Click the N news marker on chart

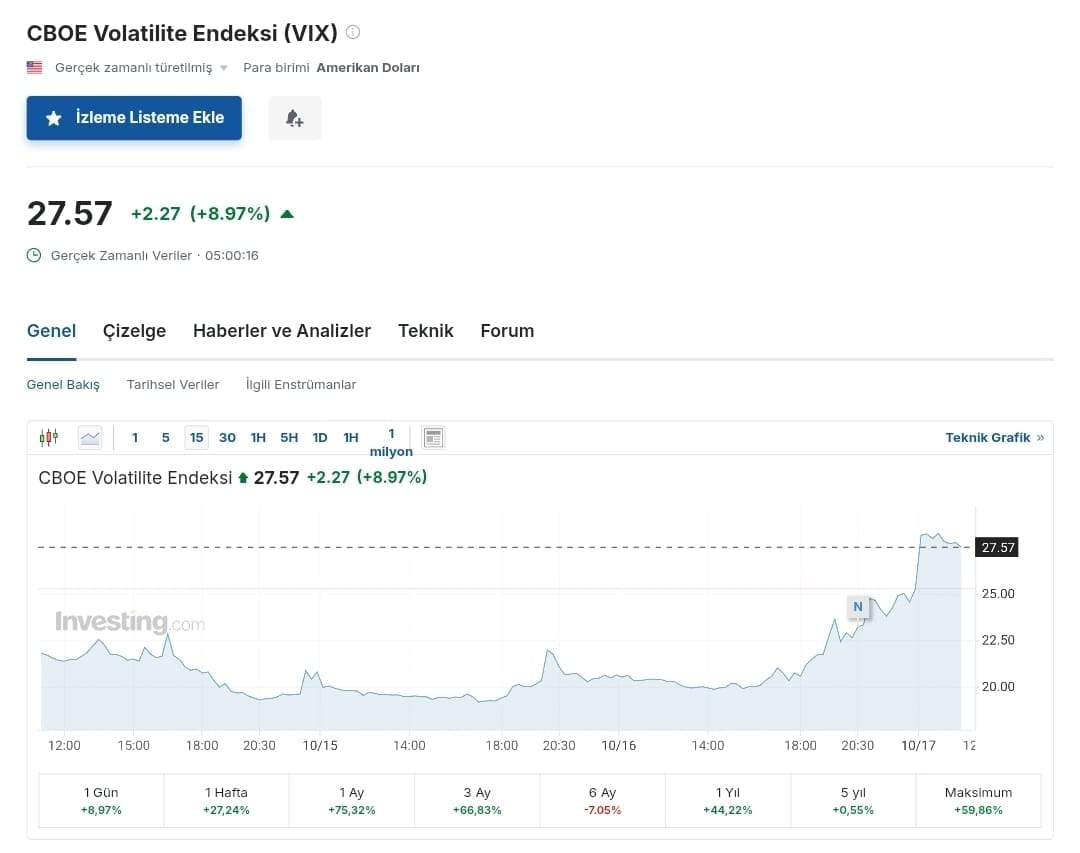857,606
